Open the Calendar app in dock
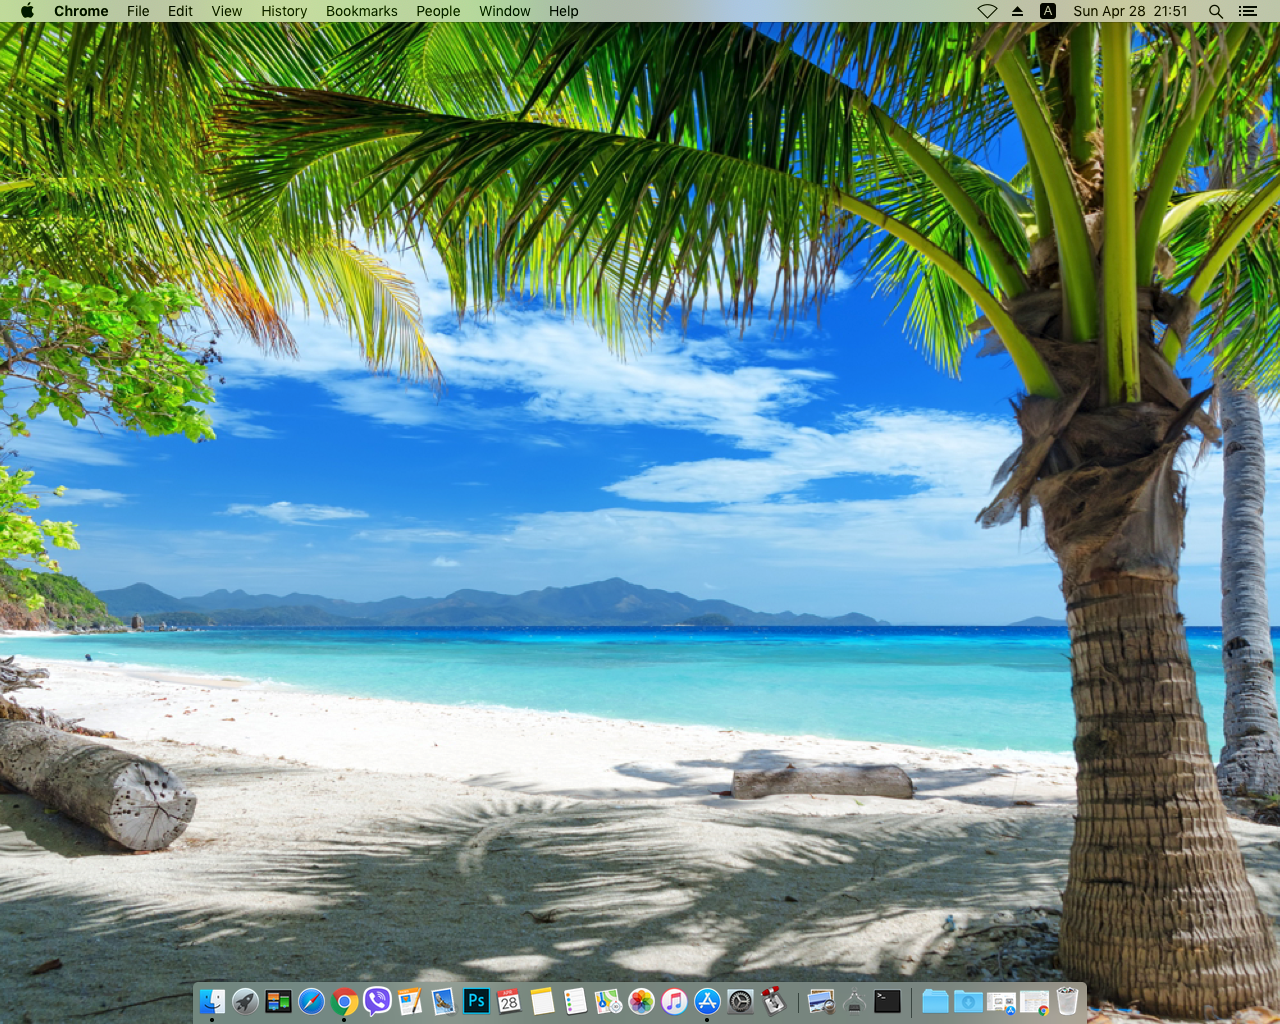The image size is (1280, 1024). (x=509, y=1001)
